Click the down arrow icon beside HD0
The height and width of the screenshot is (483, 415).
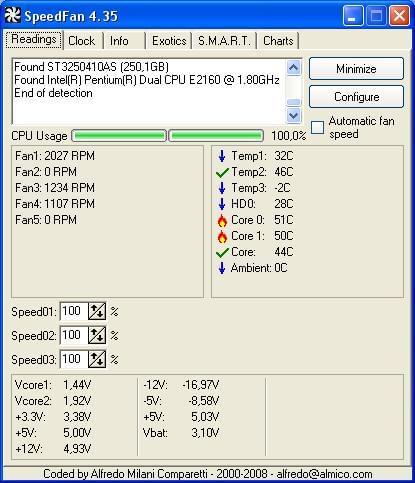click(x=222, y=204)
